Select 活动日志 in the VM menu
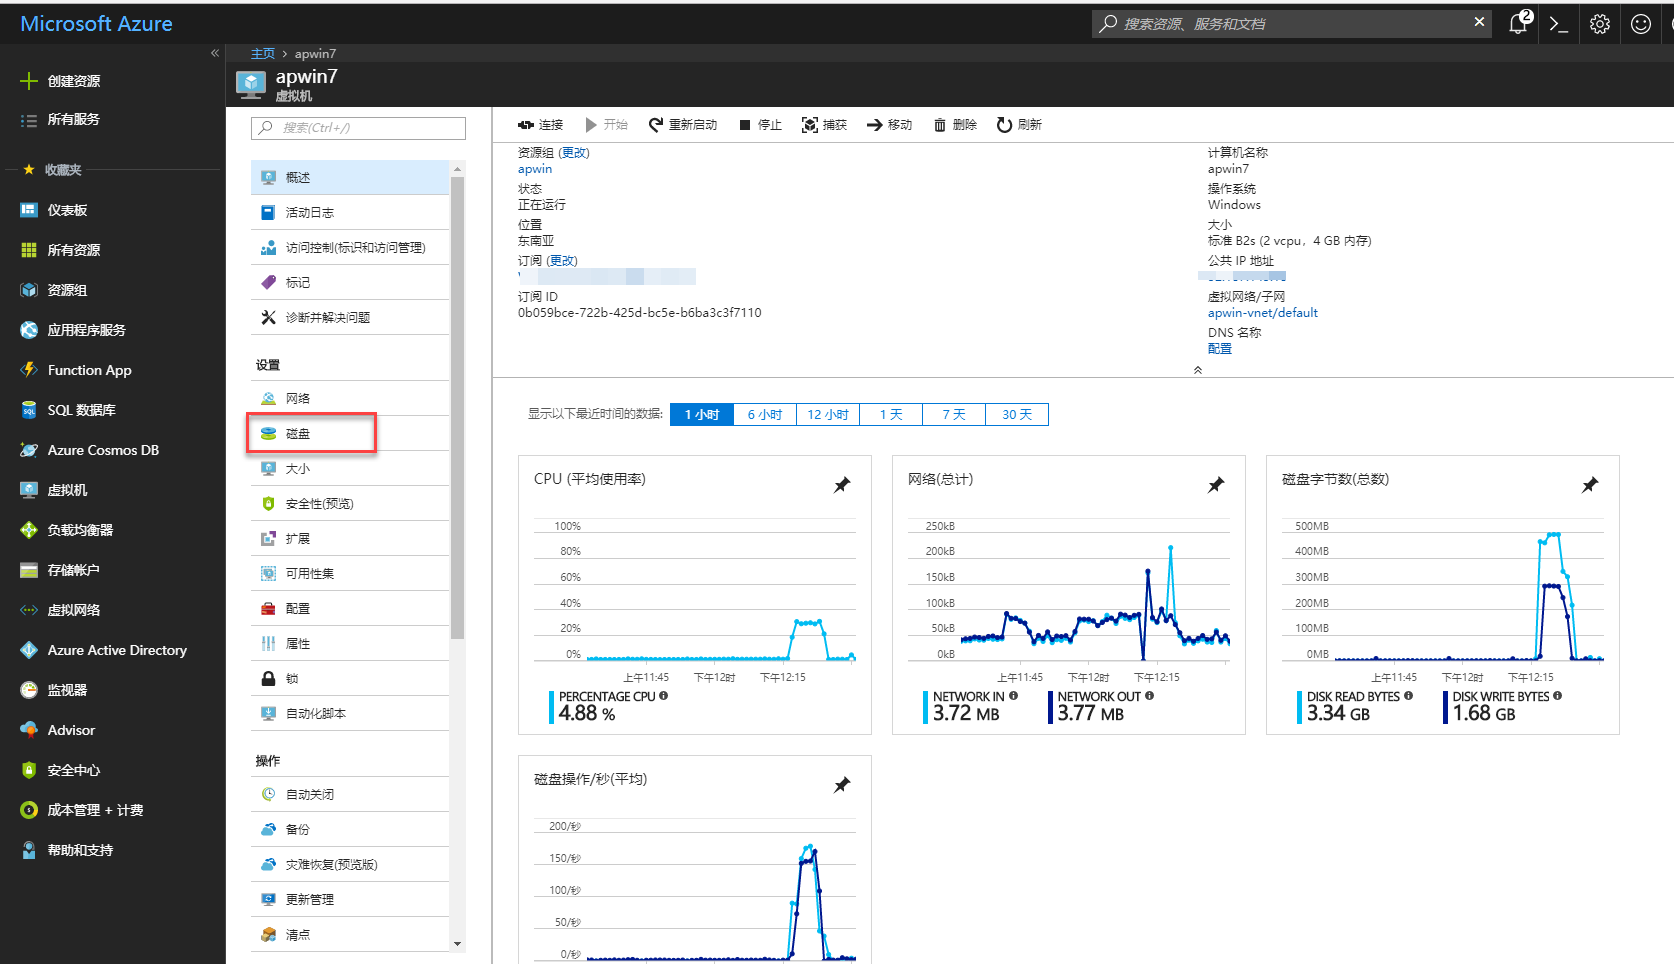 [x=350, y=212]
